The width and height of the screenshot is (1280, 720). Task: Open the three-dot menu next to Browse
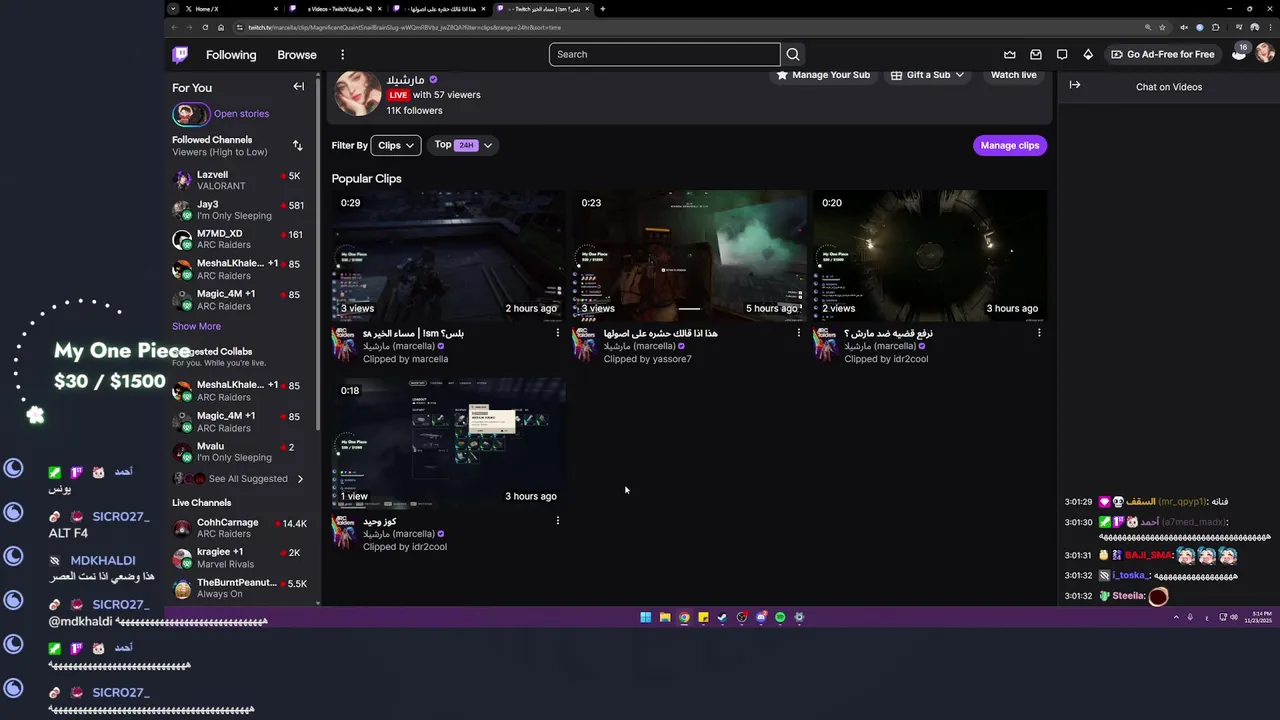[342, 55]
